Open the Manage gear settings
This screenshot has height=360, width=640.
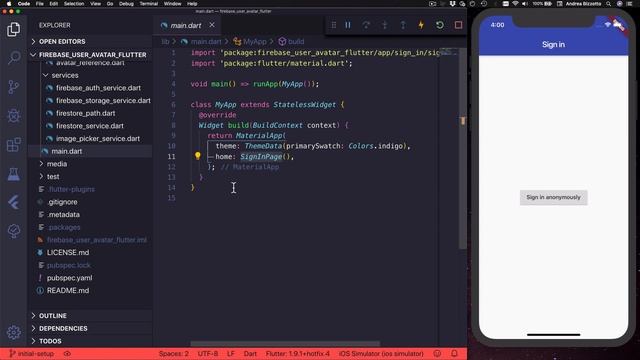[13, 332]
